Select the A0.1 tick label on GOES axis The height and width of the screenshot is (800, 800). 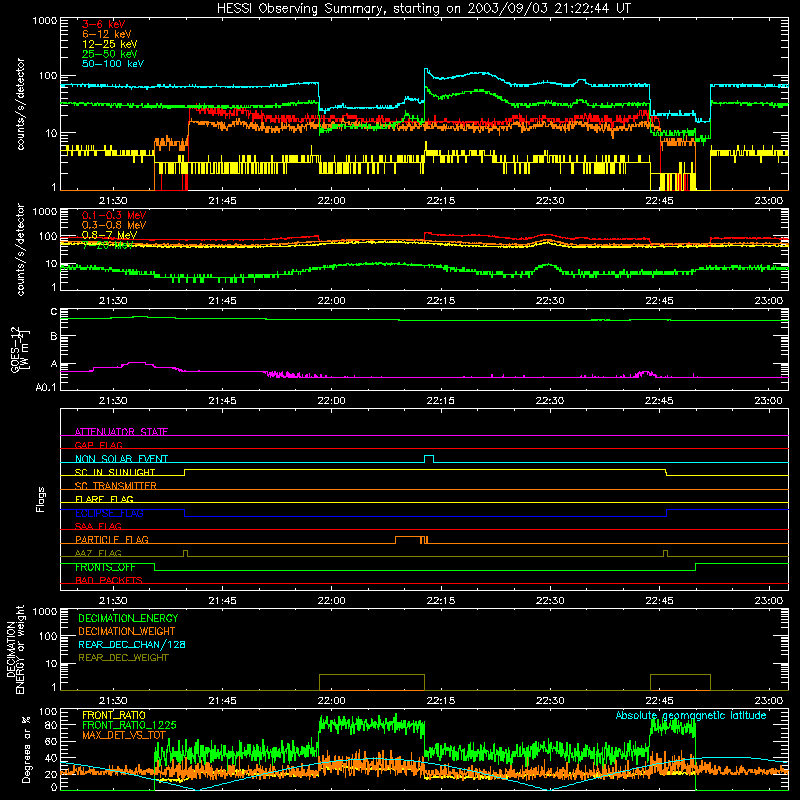coord(46,388)
